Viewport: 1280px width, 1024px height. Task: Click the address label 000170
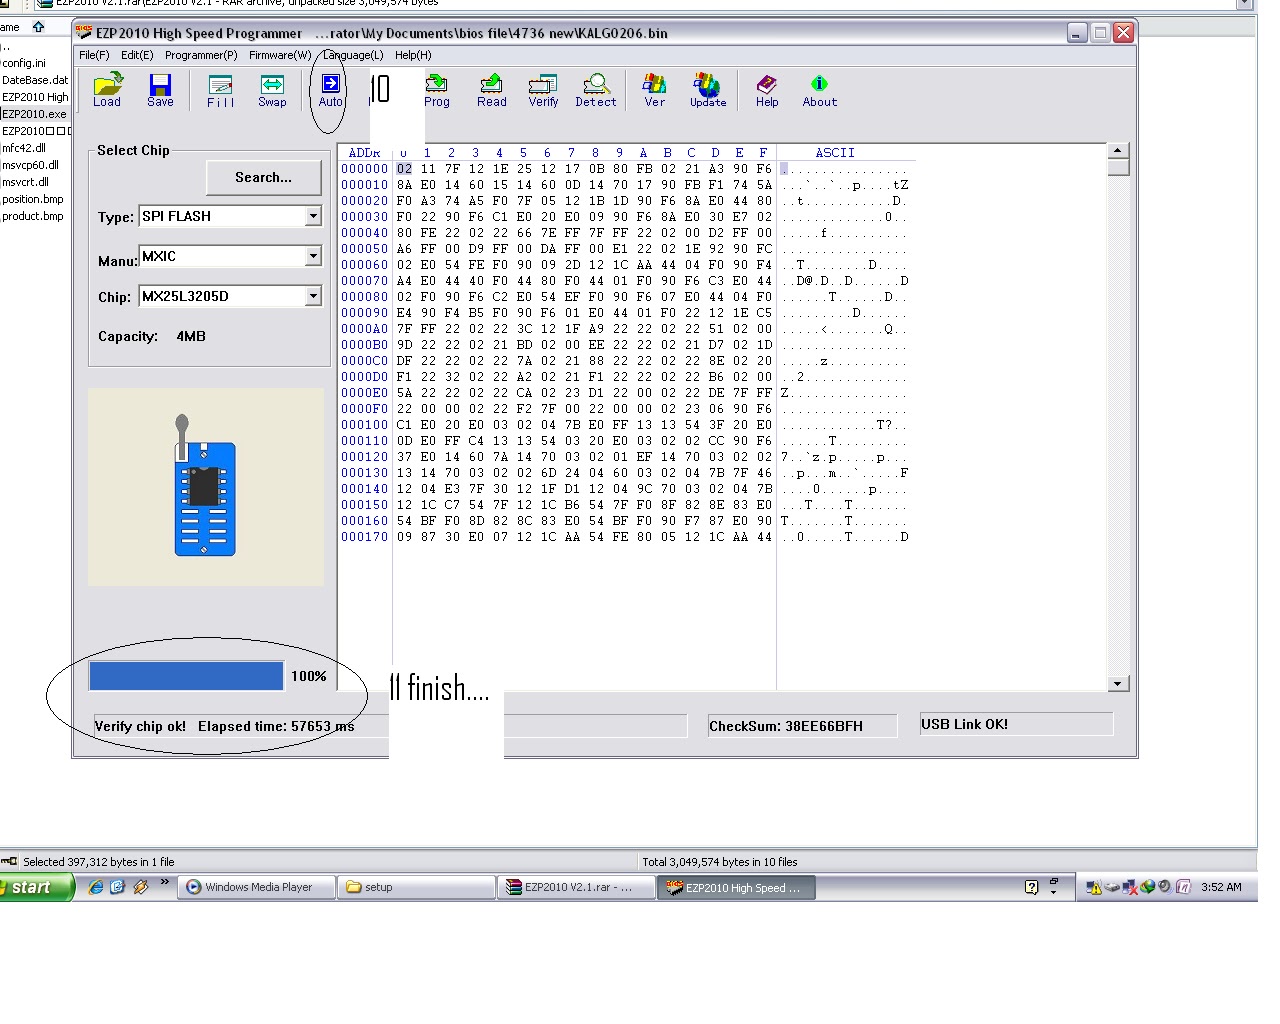tap(364, 537)
